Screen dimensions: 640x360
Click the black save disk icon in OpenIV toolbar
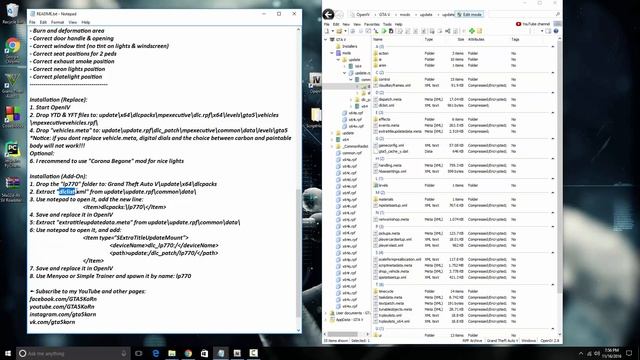pos(391,31)
